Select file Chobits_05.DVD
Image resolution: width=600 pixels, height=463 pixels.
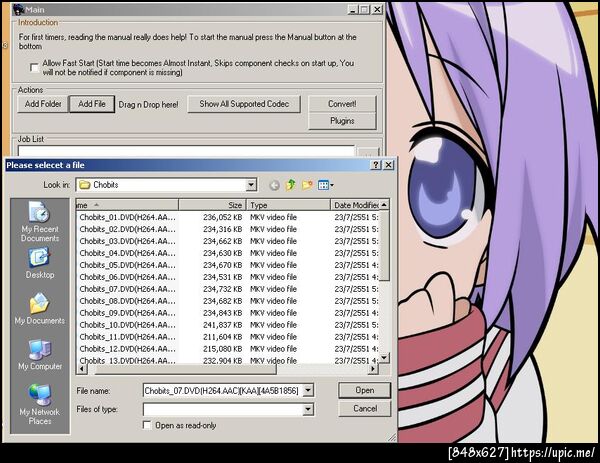point(127,265)
